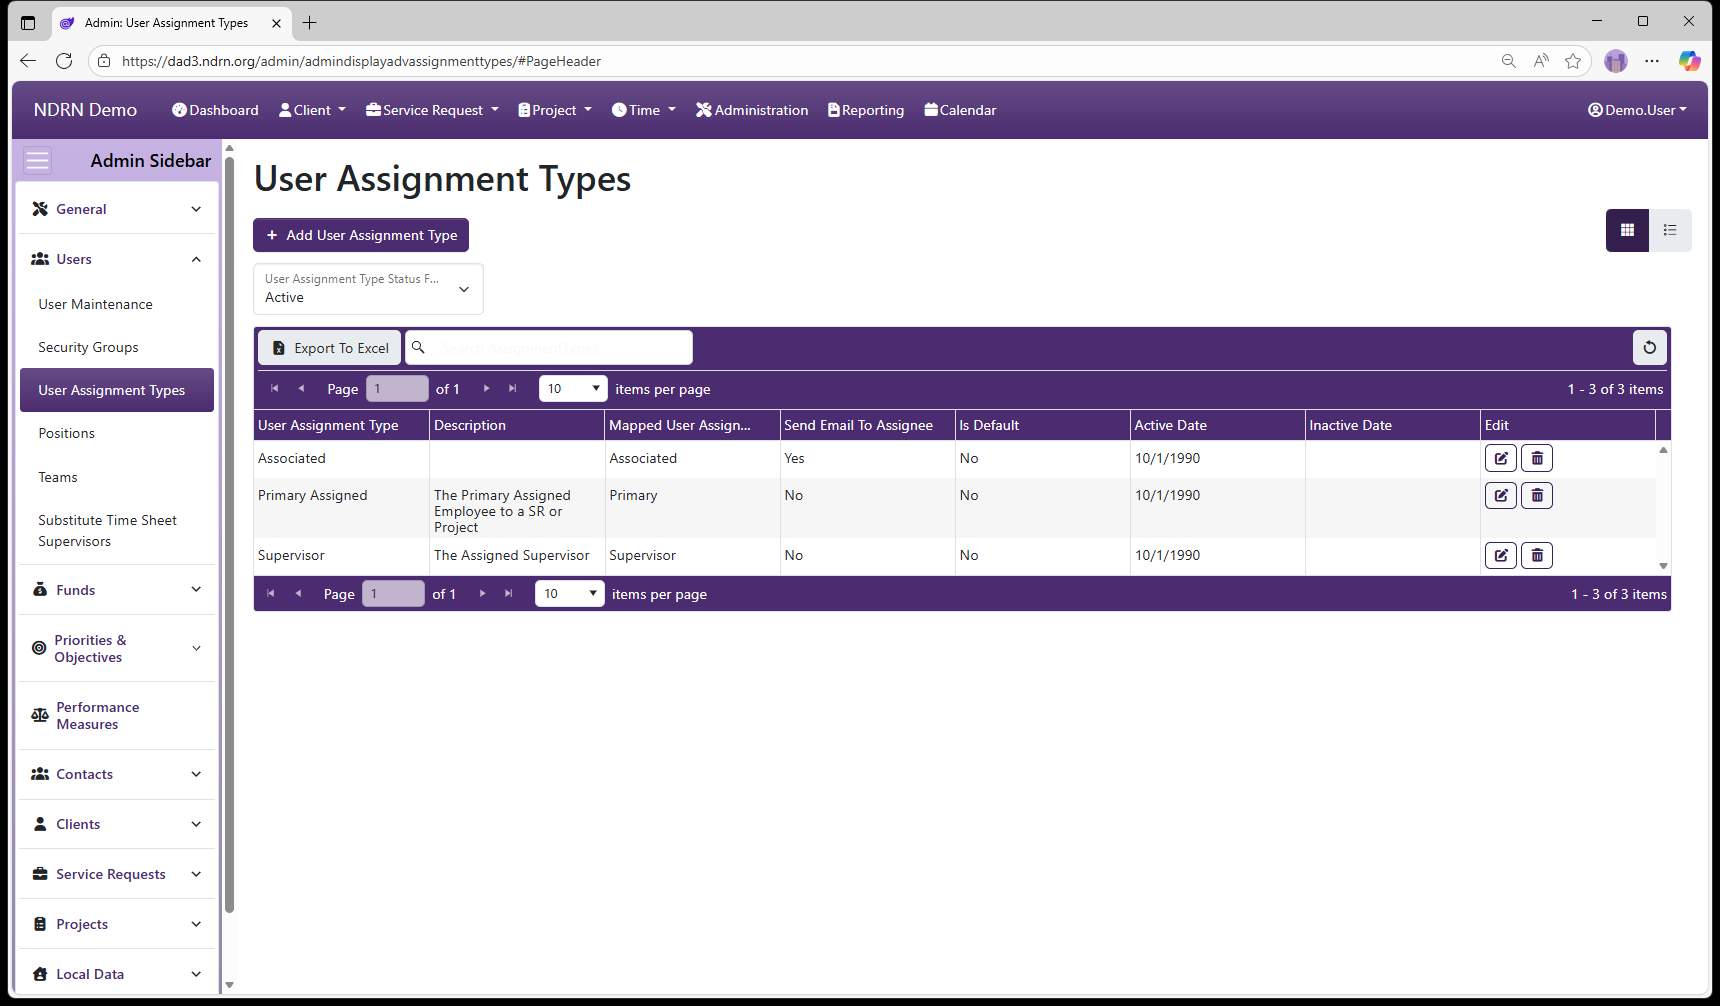
Task: Open User Maintenance in sidebar
Action: coord(117,304)
